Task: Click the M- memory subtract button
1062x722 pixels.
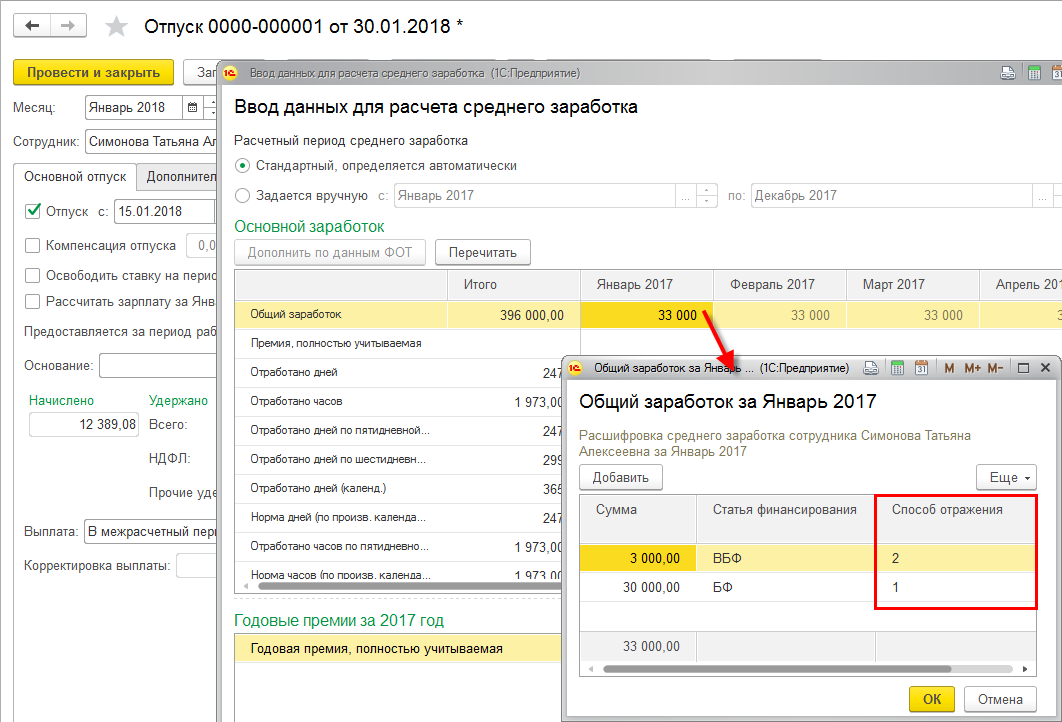Action: pos(995,368)
